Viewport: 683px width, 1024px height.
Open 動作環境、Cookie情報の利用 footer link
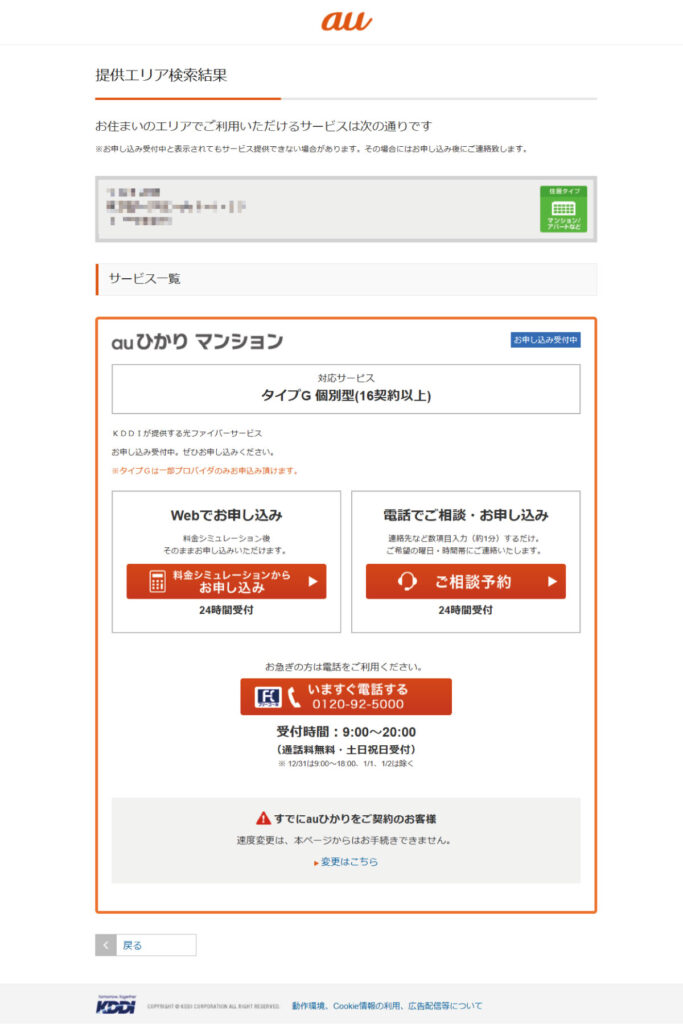[387, 1006]
